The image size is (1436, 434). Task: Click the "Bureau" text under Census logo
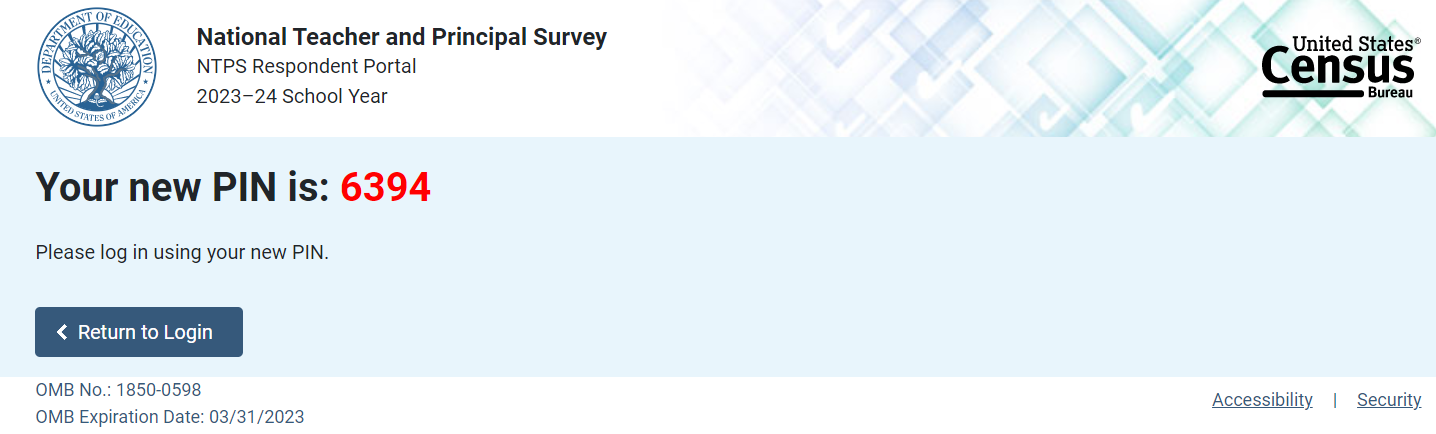pyautogui.click(x=1390, y=92)
